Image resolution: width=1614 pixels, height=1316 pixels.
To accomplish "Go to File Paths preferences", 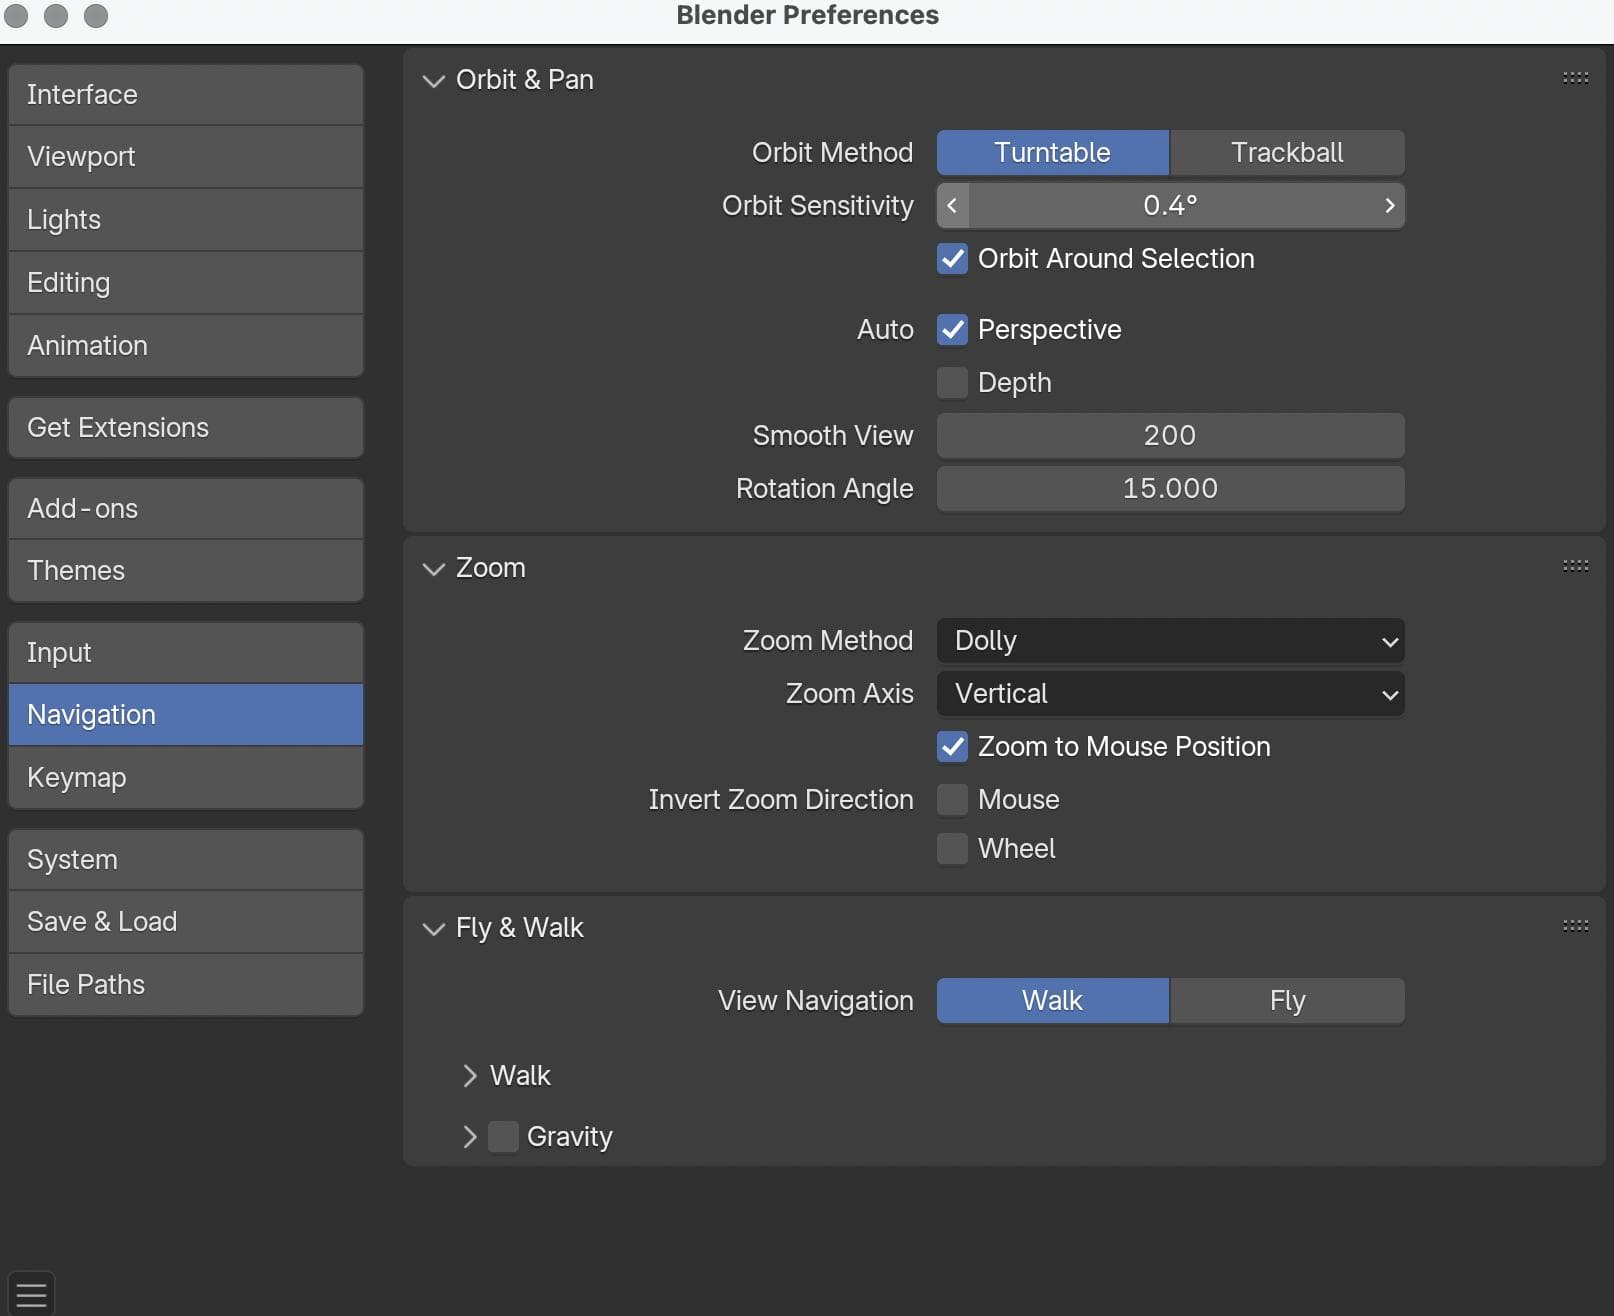I will coord(186,985).
